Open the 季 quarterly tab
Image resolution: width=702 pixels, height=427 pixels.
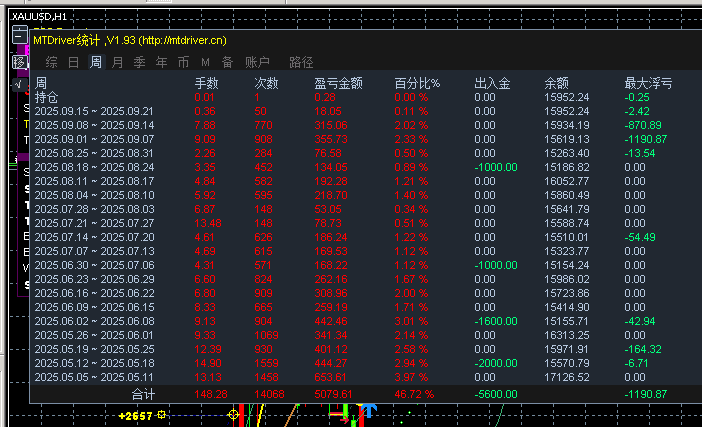(139, 62)
